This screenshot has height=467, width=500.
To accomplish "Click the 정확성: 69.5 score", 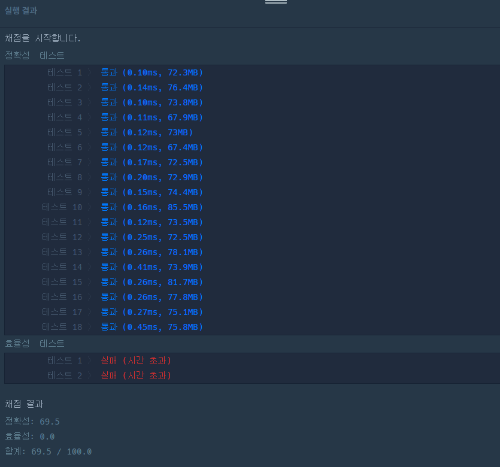I will pyautogui.click(x=32, y=422).
